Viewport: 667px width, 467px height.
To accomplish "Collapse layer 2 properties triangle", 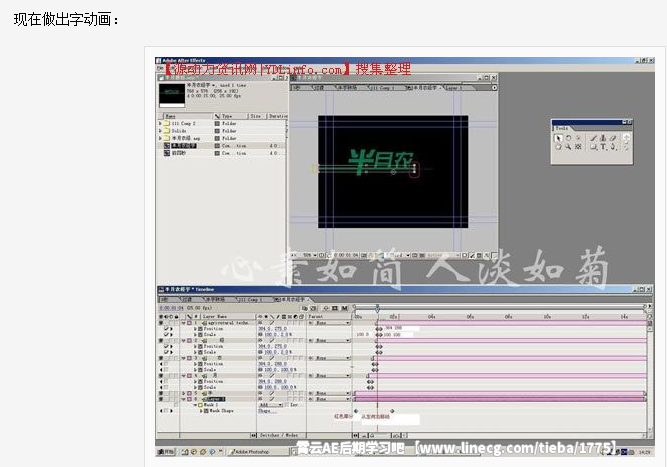I will click(184, 341).
